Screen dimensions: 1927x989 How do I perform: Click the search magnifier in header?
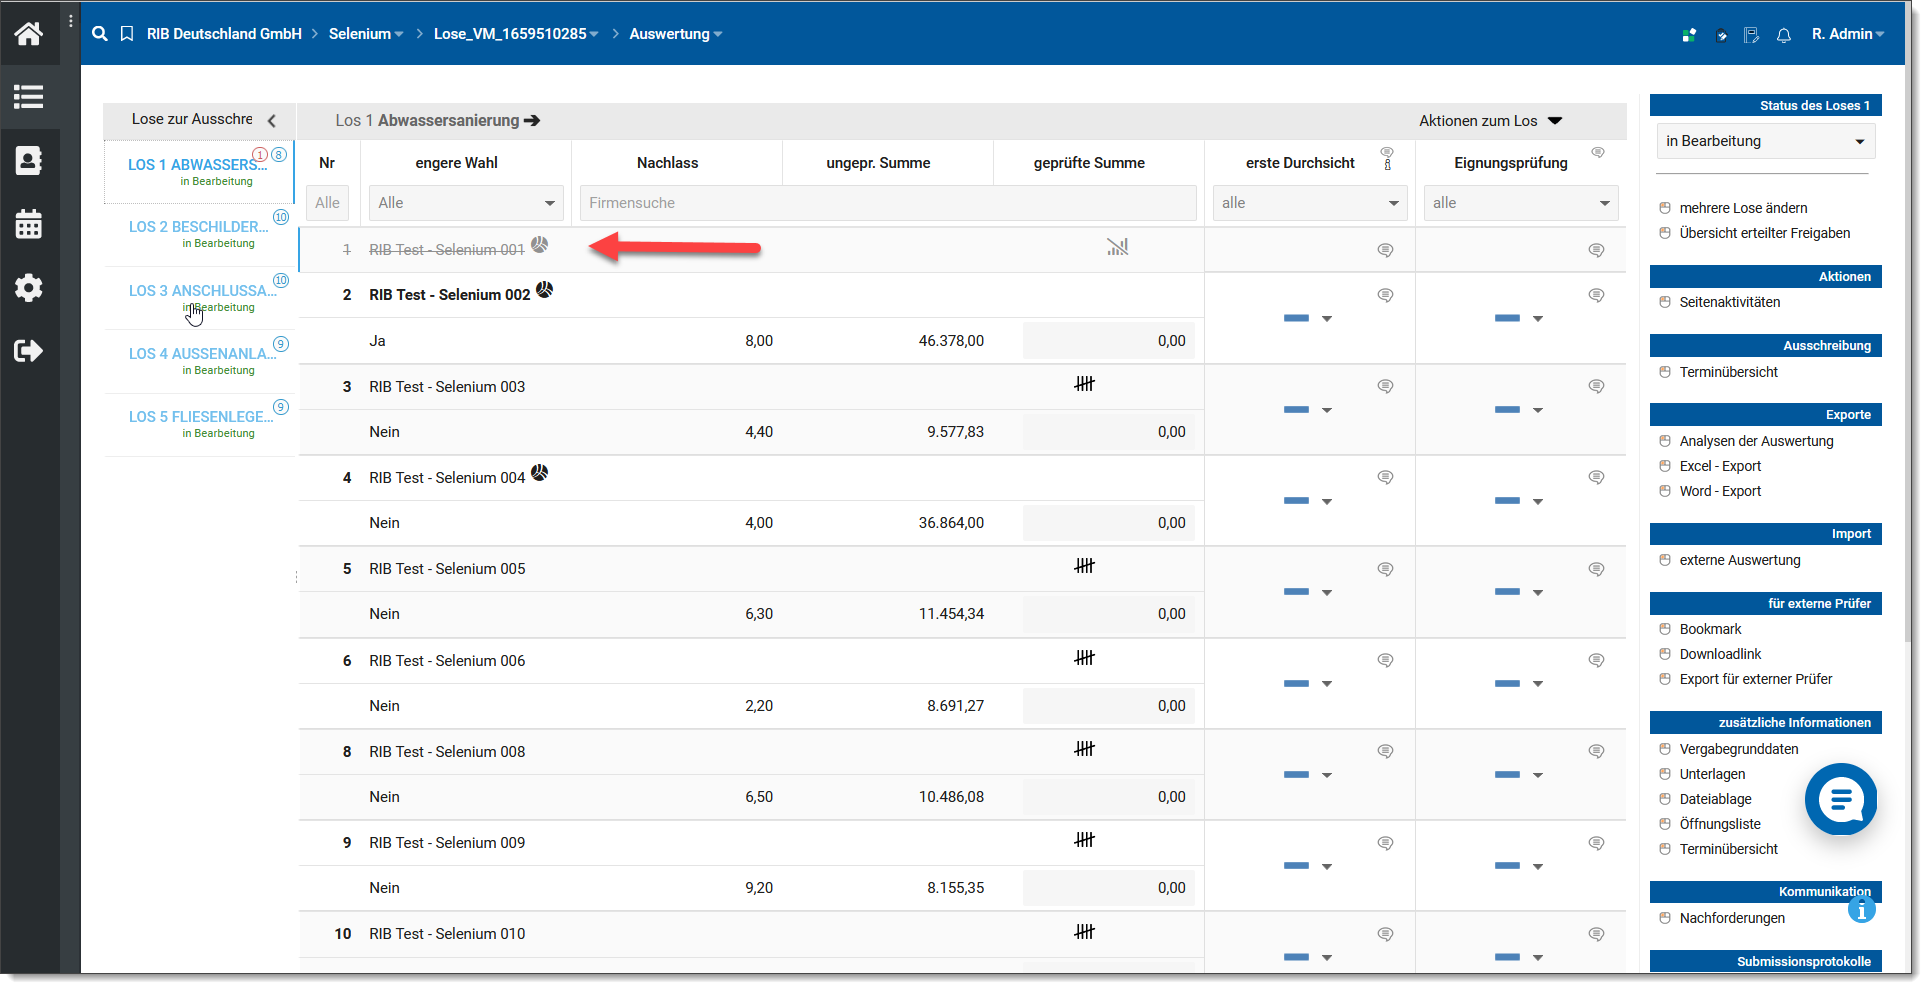pyautogui.click(x=99, y=34)
